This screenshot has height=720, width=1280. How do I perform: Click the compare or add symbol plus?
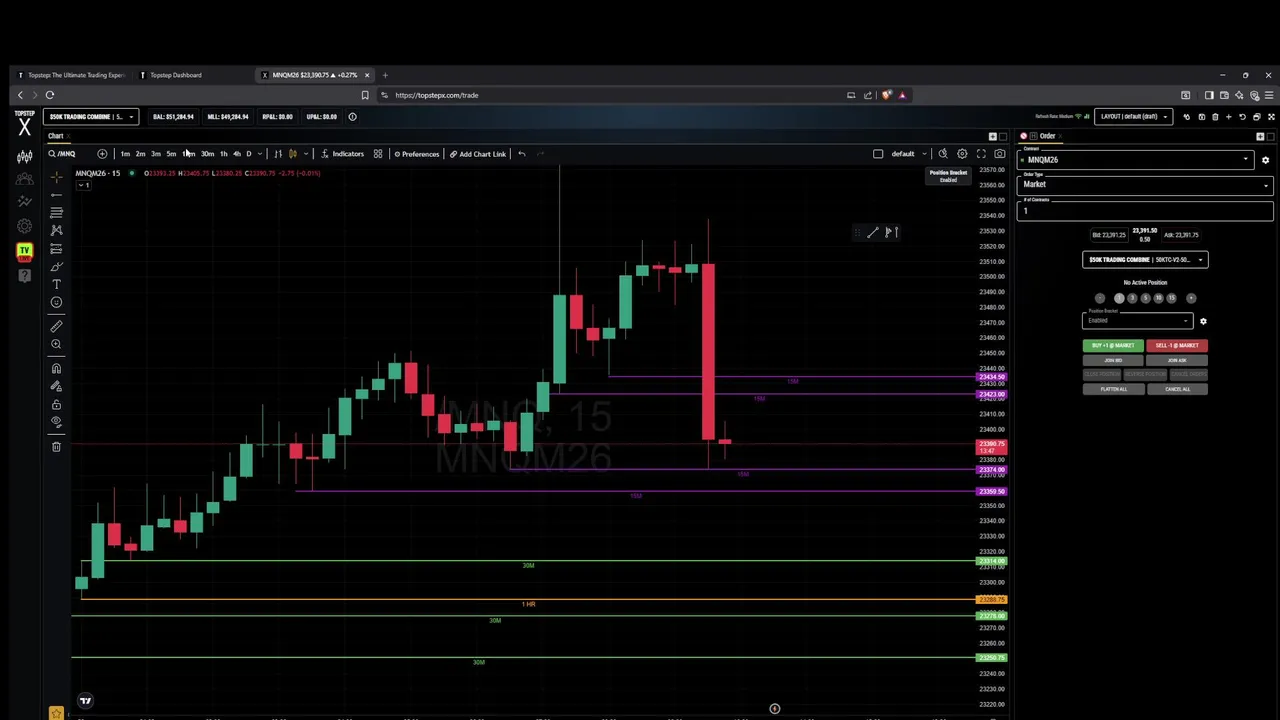[x=102, y=154]
